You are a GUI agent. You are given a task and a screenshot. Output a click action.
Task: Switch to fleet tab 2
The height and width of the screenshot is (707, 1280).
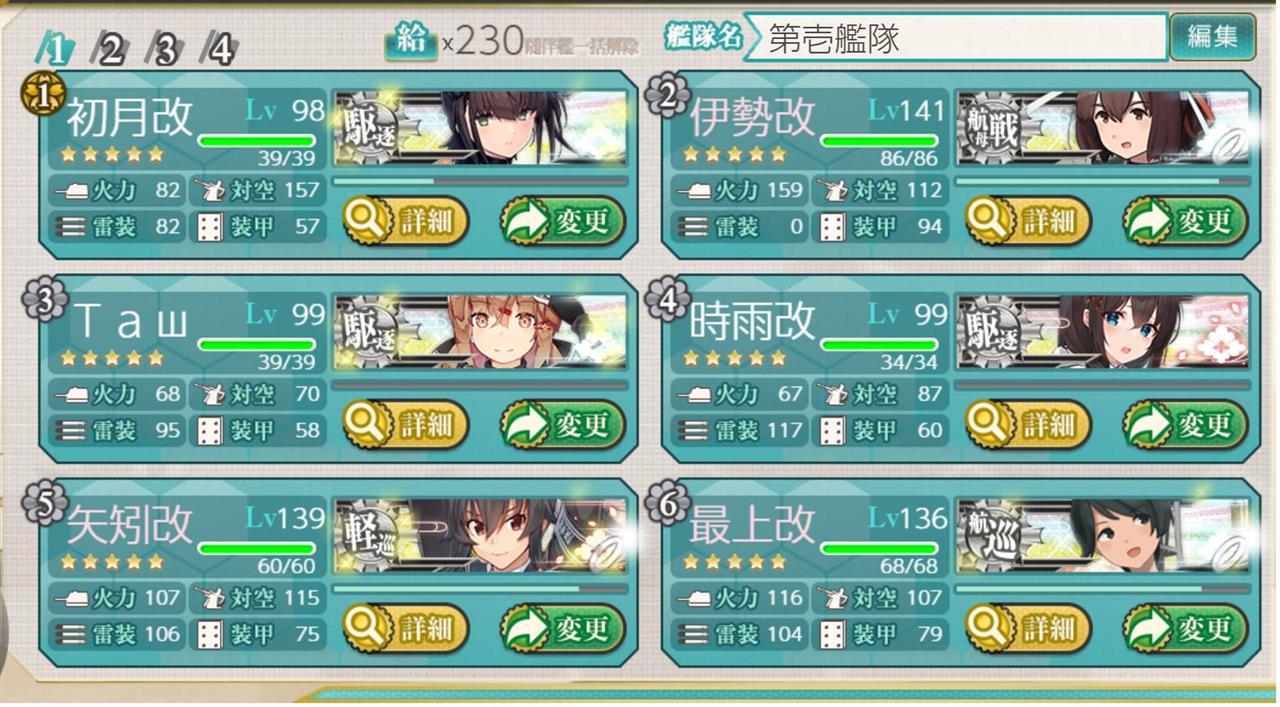coord(108,48)
